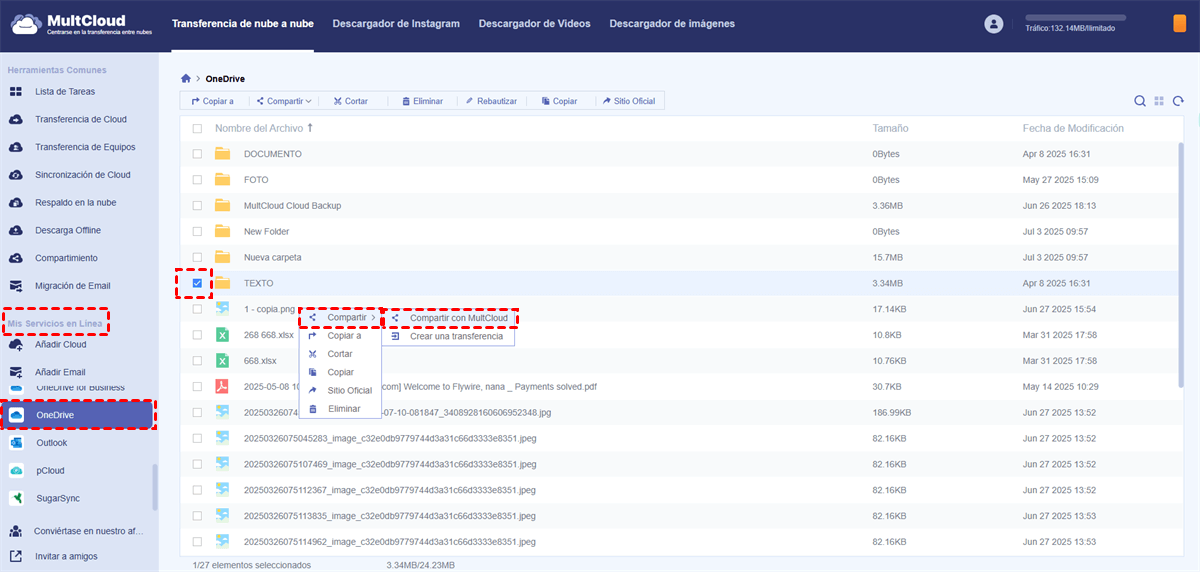Screen dimensions: 1200x572
Task: Click the home icon in breadcrumb
Action: [186, 79]
